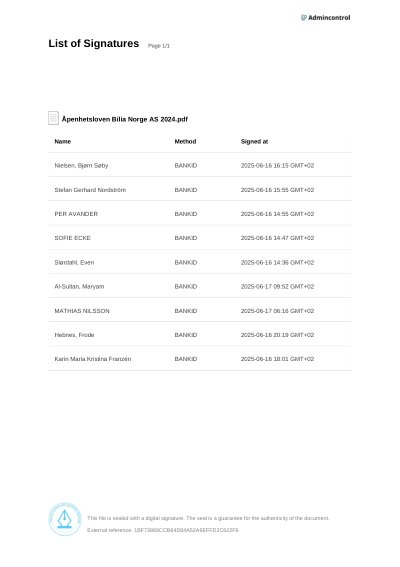Select the Method column header

[185, 141]
